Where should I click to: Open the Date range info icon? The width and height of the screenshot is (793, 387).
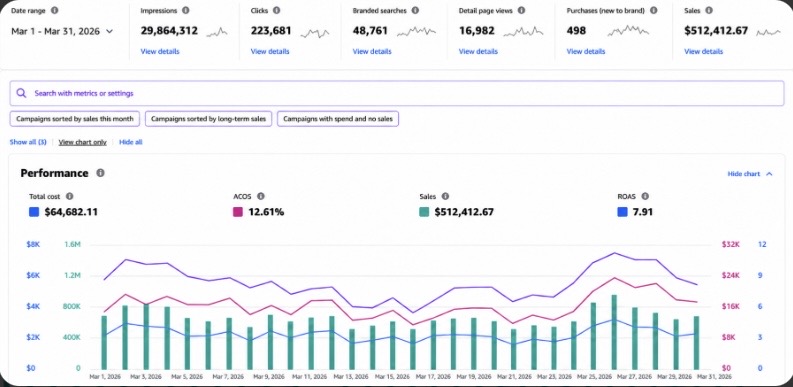point(55,10)
